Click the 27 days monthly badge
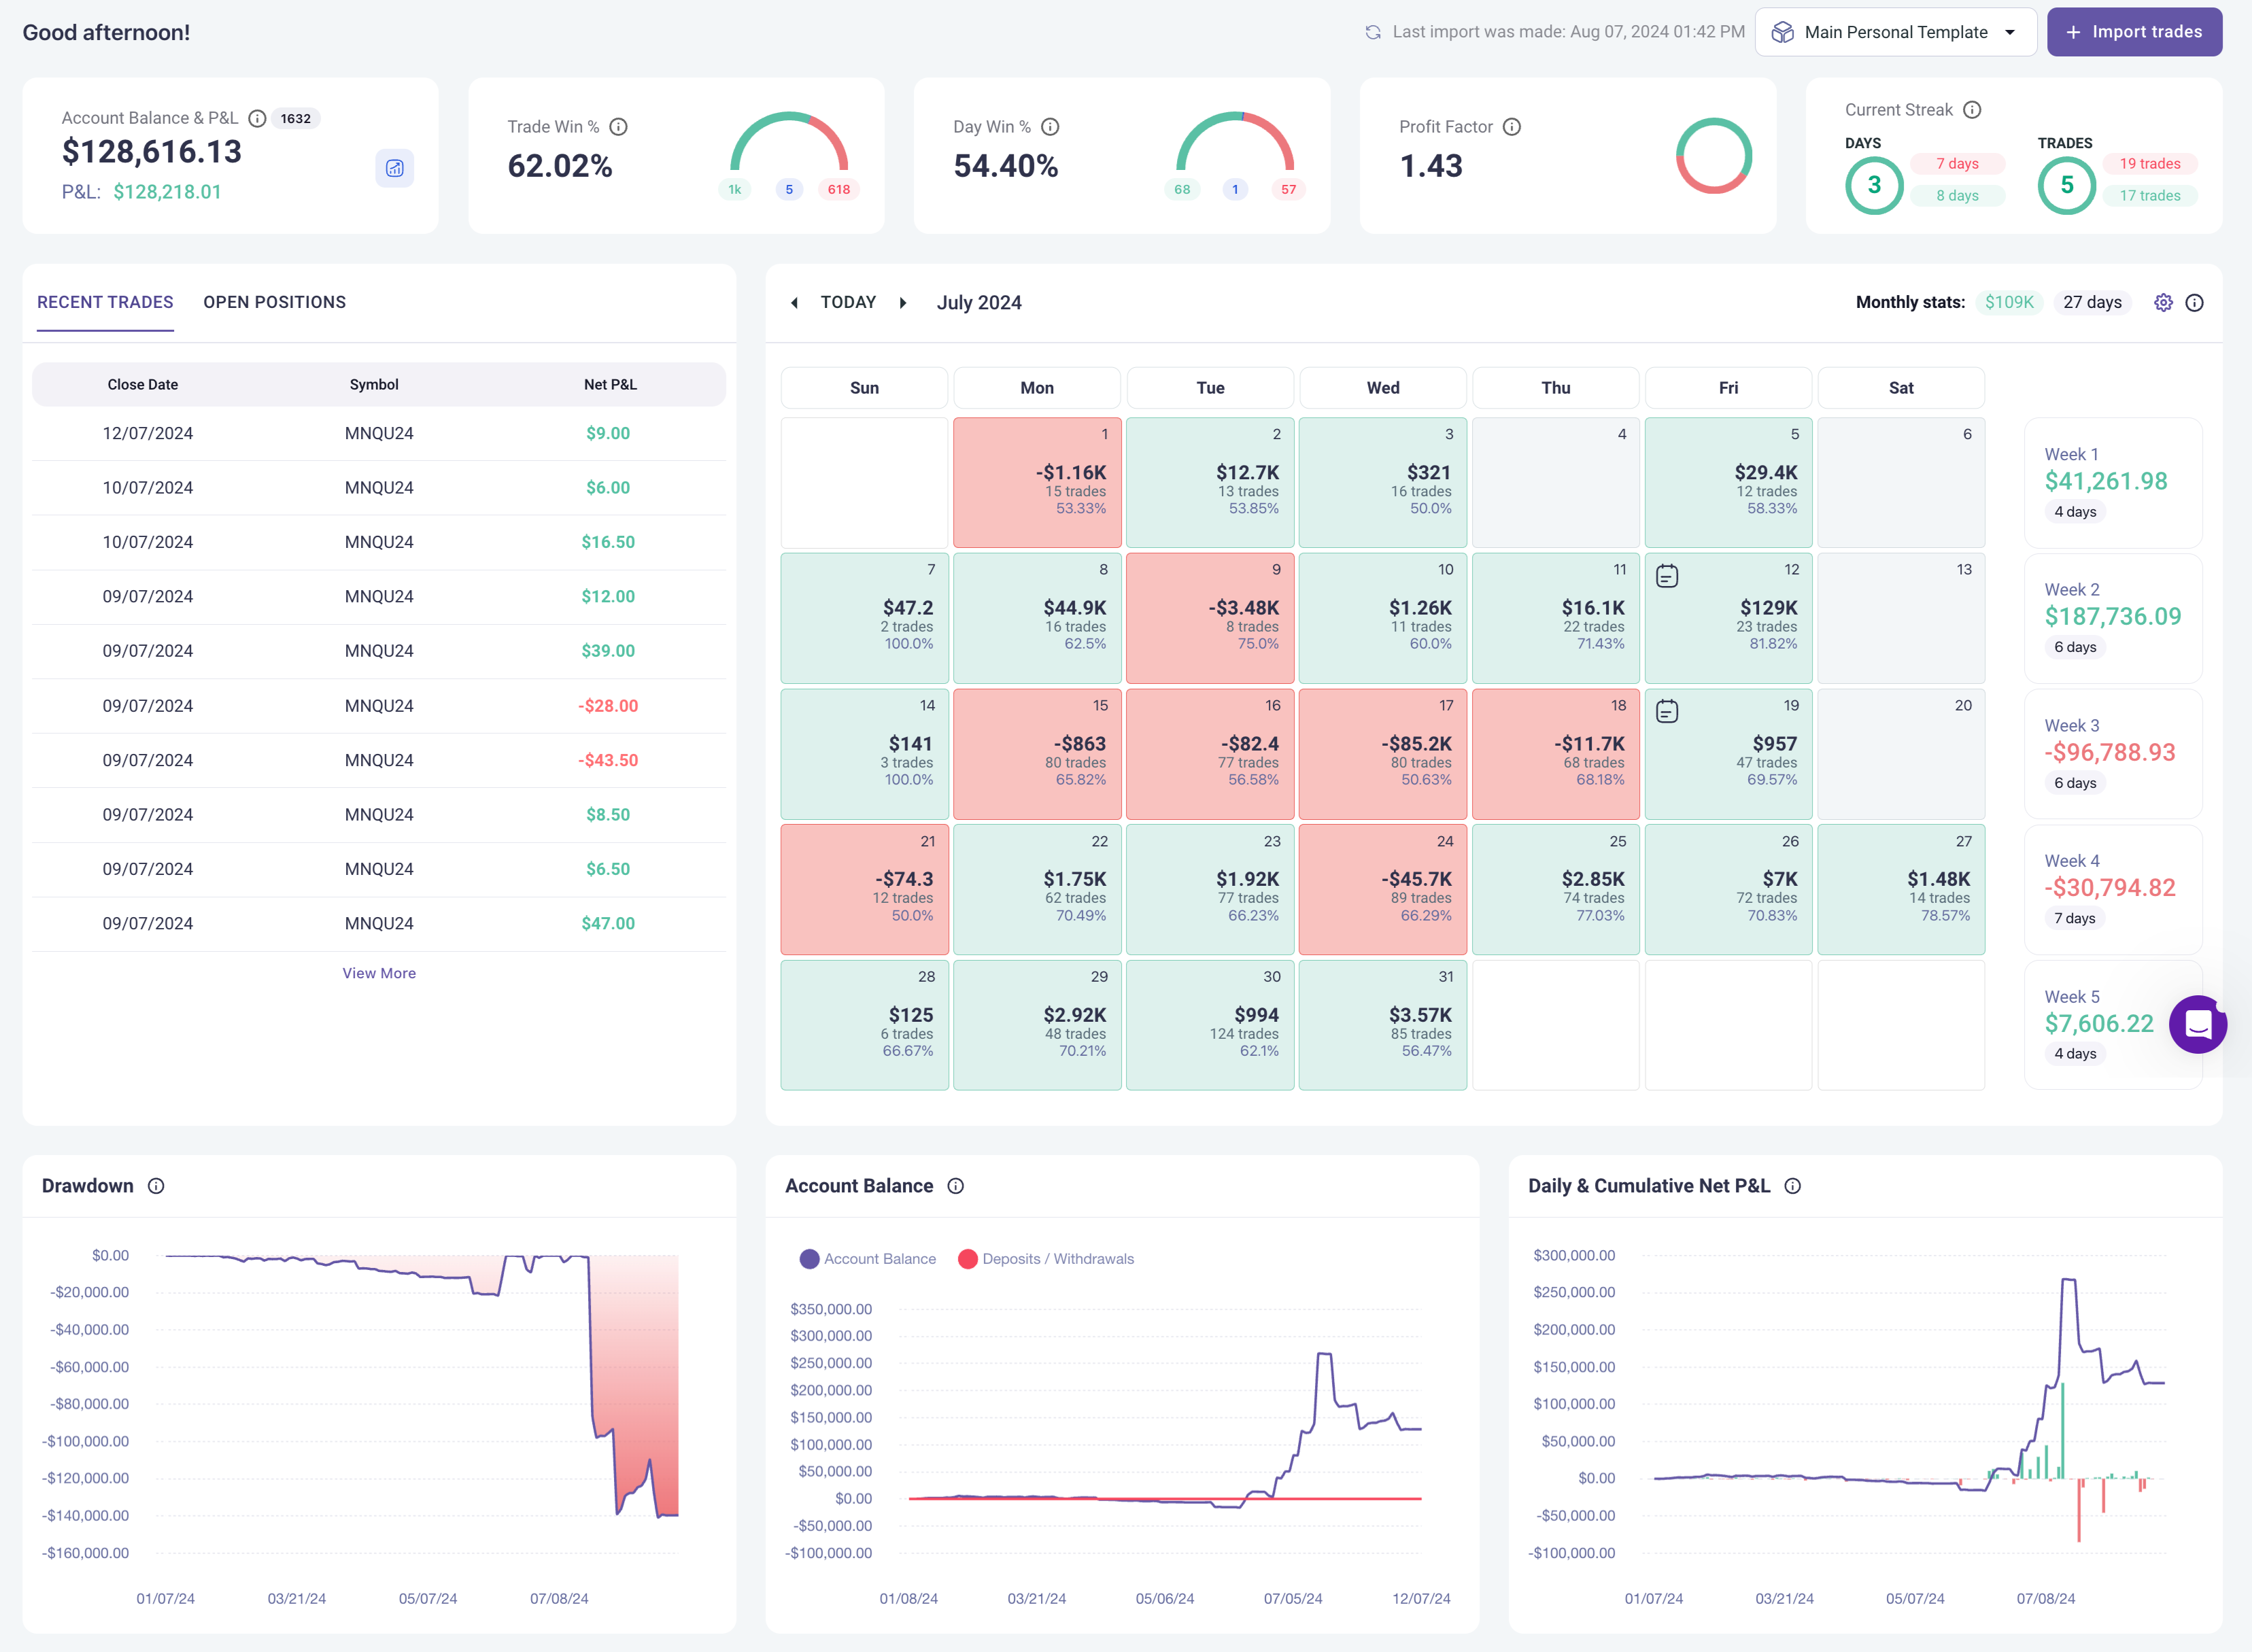This screenshot has width=2252, height=1652. pyautogui.click(x=2092, y=302)
